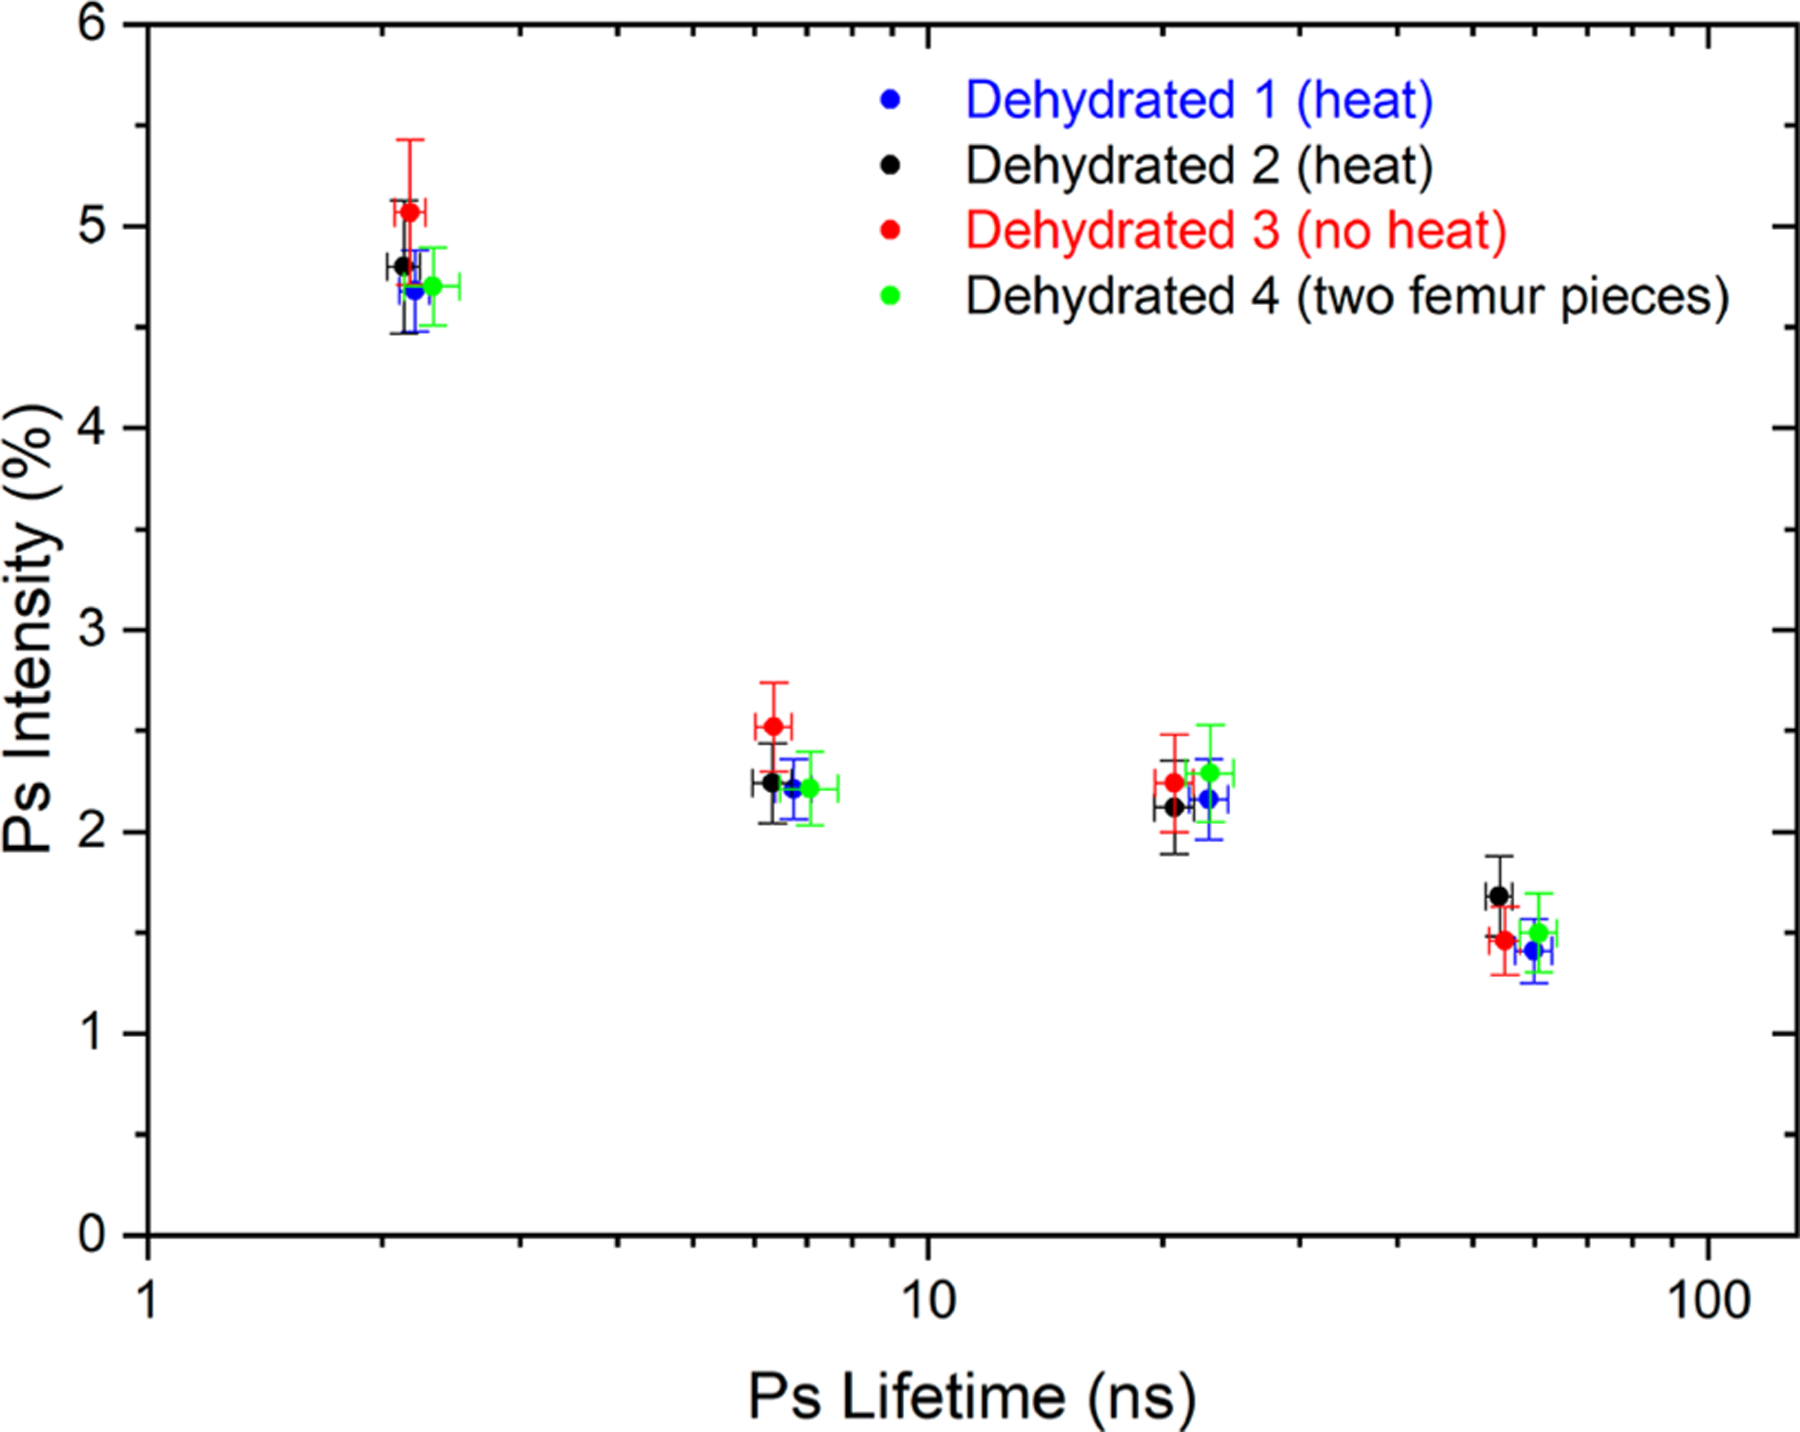Screen dimensions: 1800x1432
Task: Select the "Dehydrated 3 (no heat)" legend text
Action: 1236,231
